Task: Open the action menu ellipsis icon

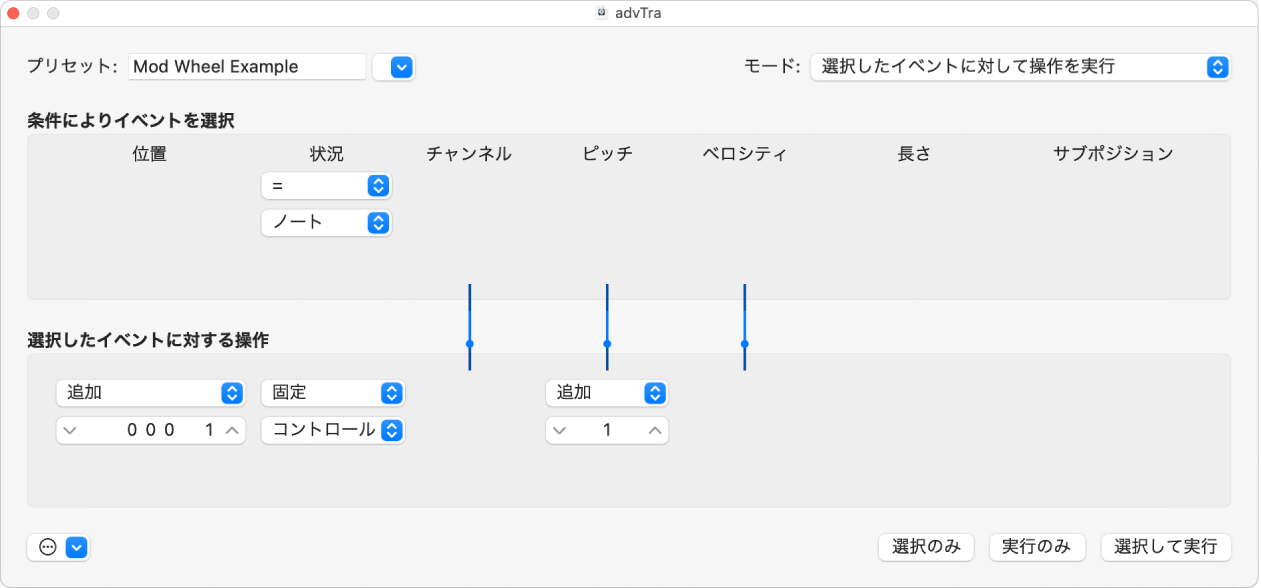Action: point(44,547)
